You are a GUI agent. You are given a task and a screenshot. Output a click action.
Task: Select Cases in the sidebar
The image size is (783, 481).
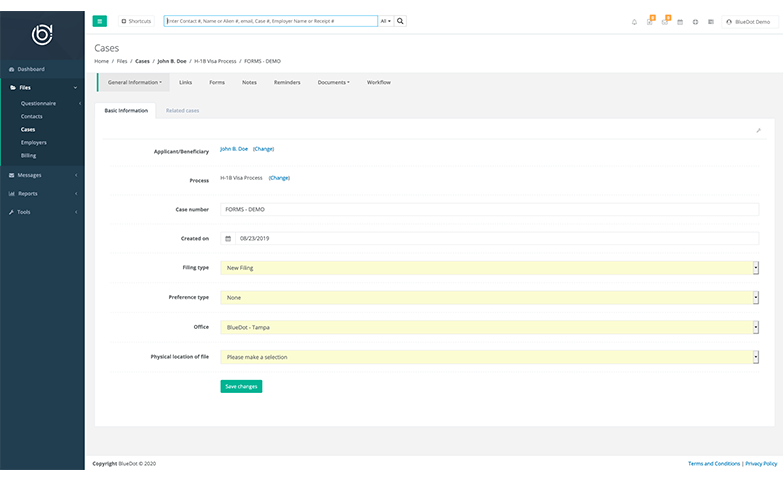(x=28, y=129)
